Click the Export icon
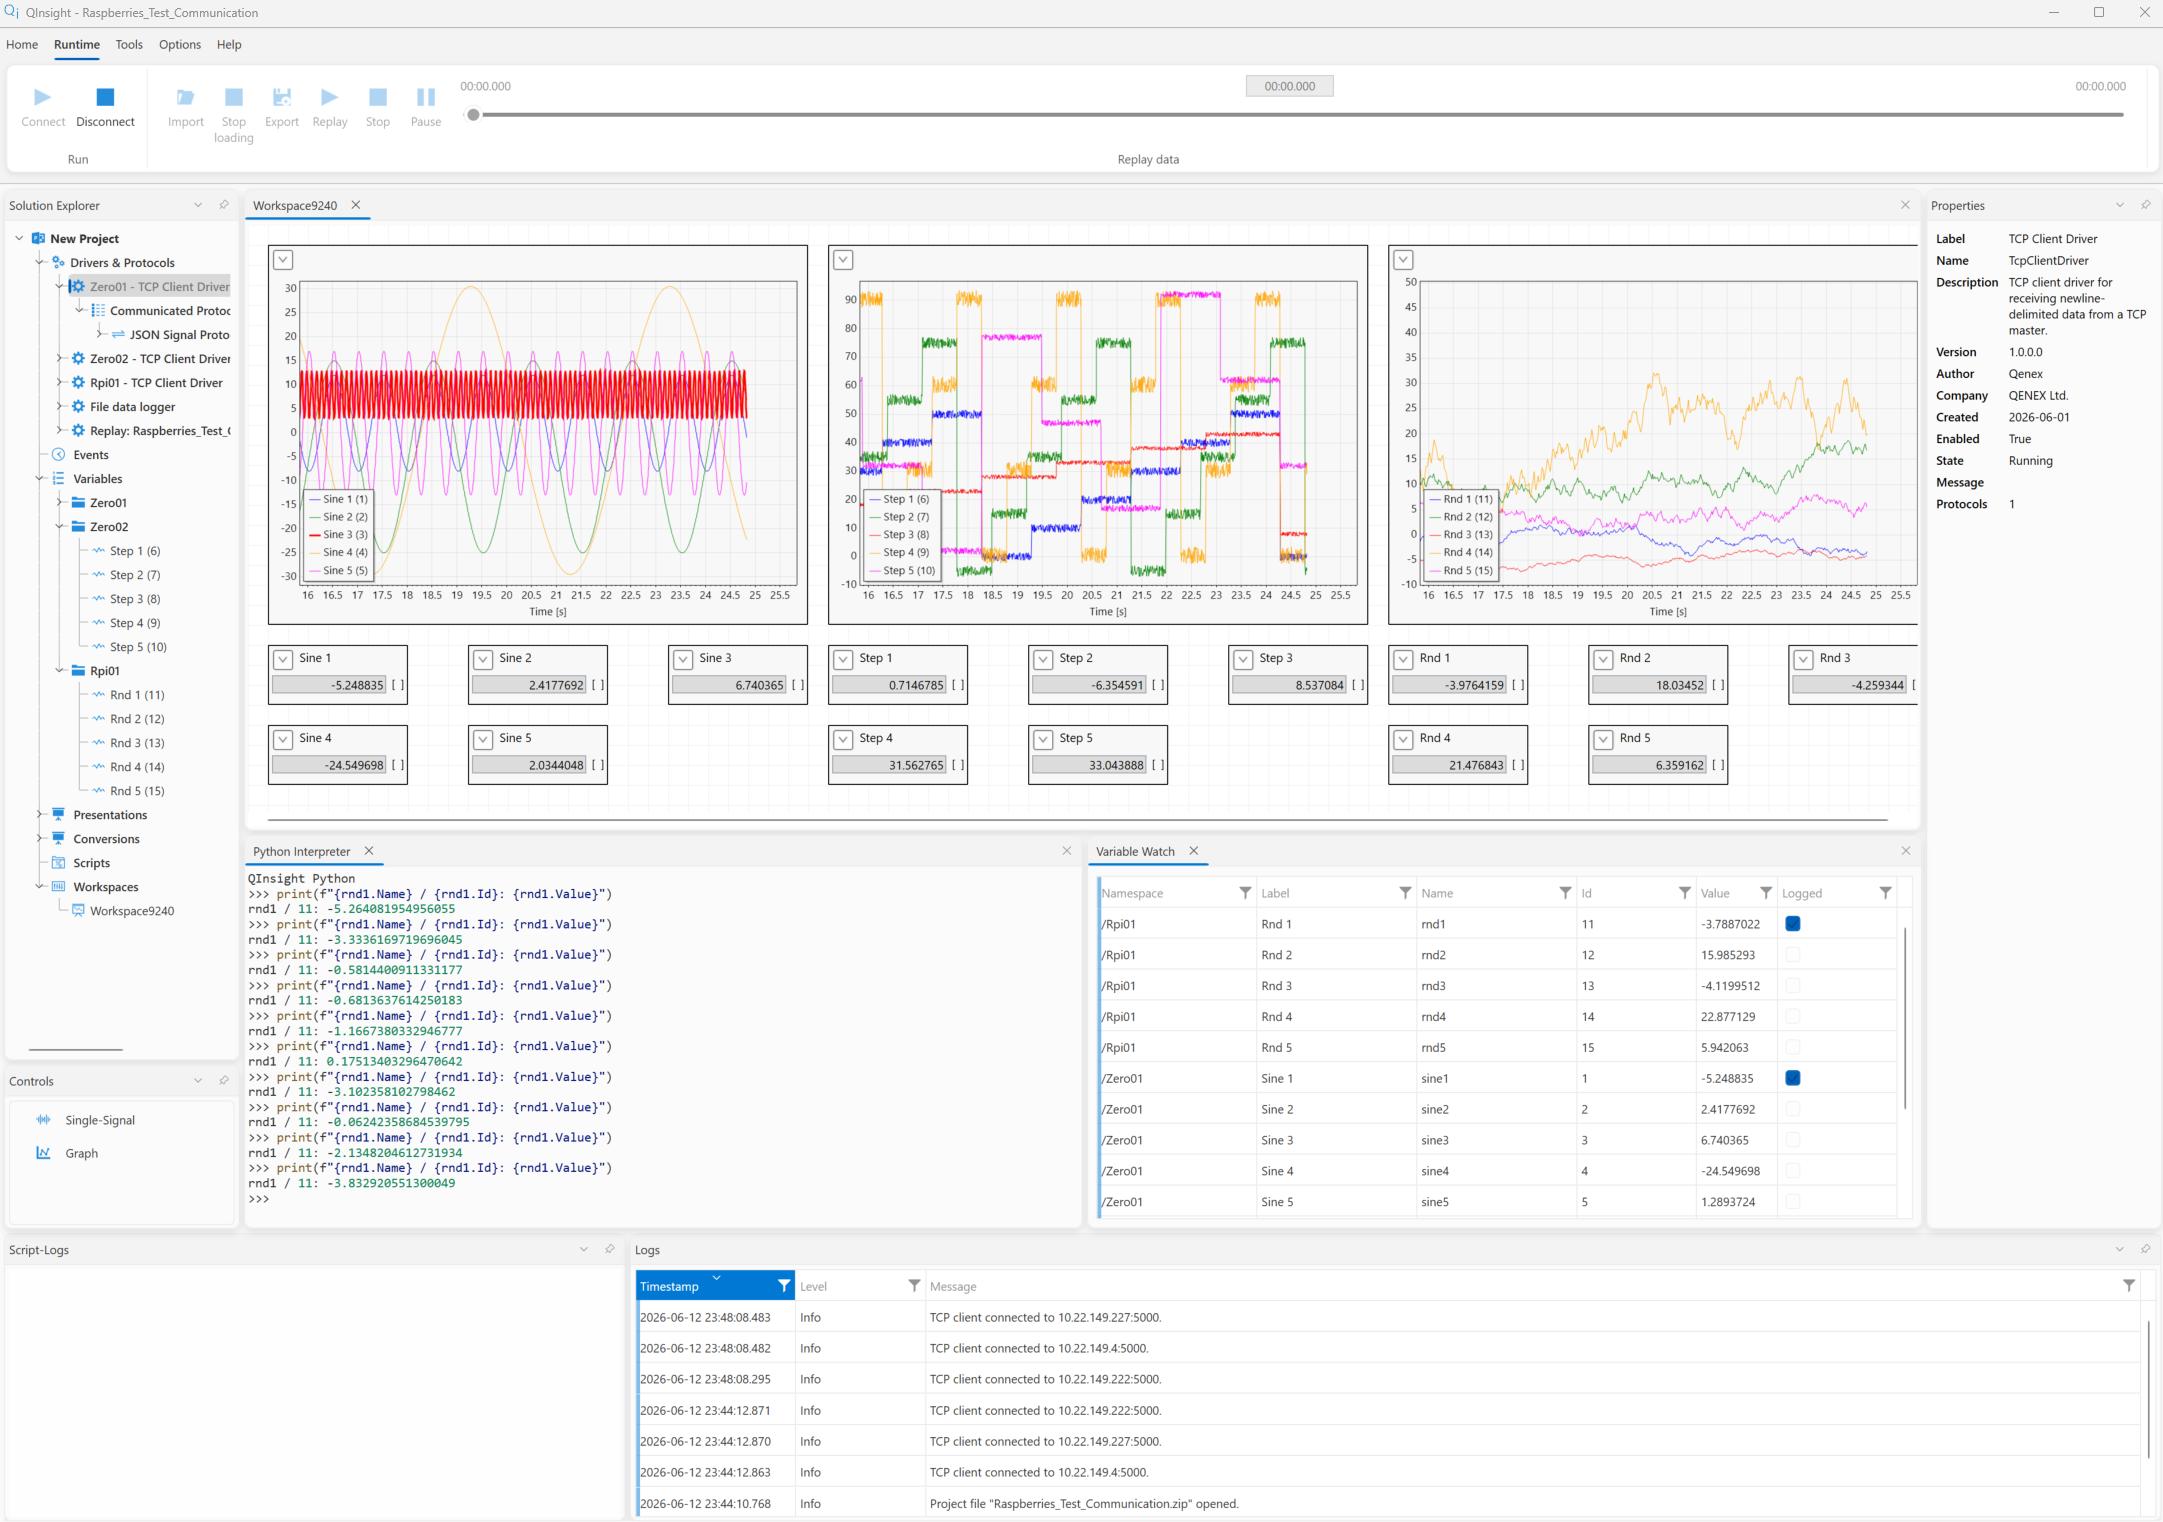Viewport: 2163px width, 1522px height. (x=282, y=97)
